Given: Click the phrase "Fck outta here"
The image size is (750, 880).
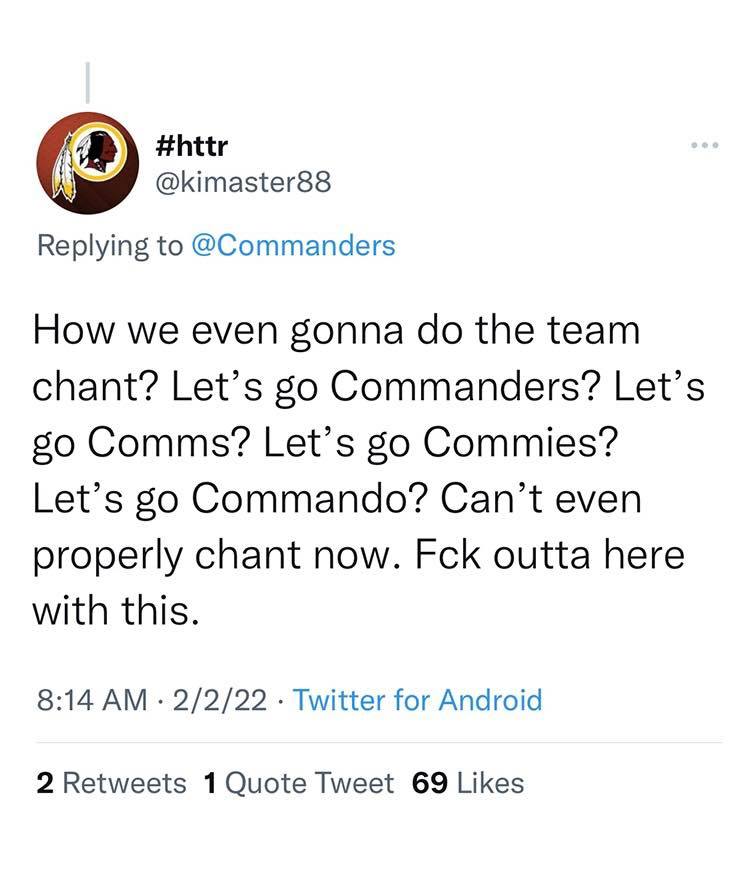Looking at the screenshot, I should (548, 555).
